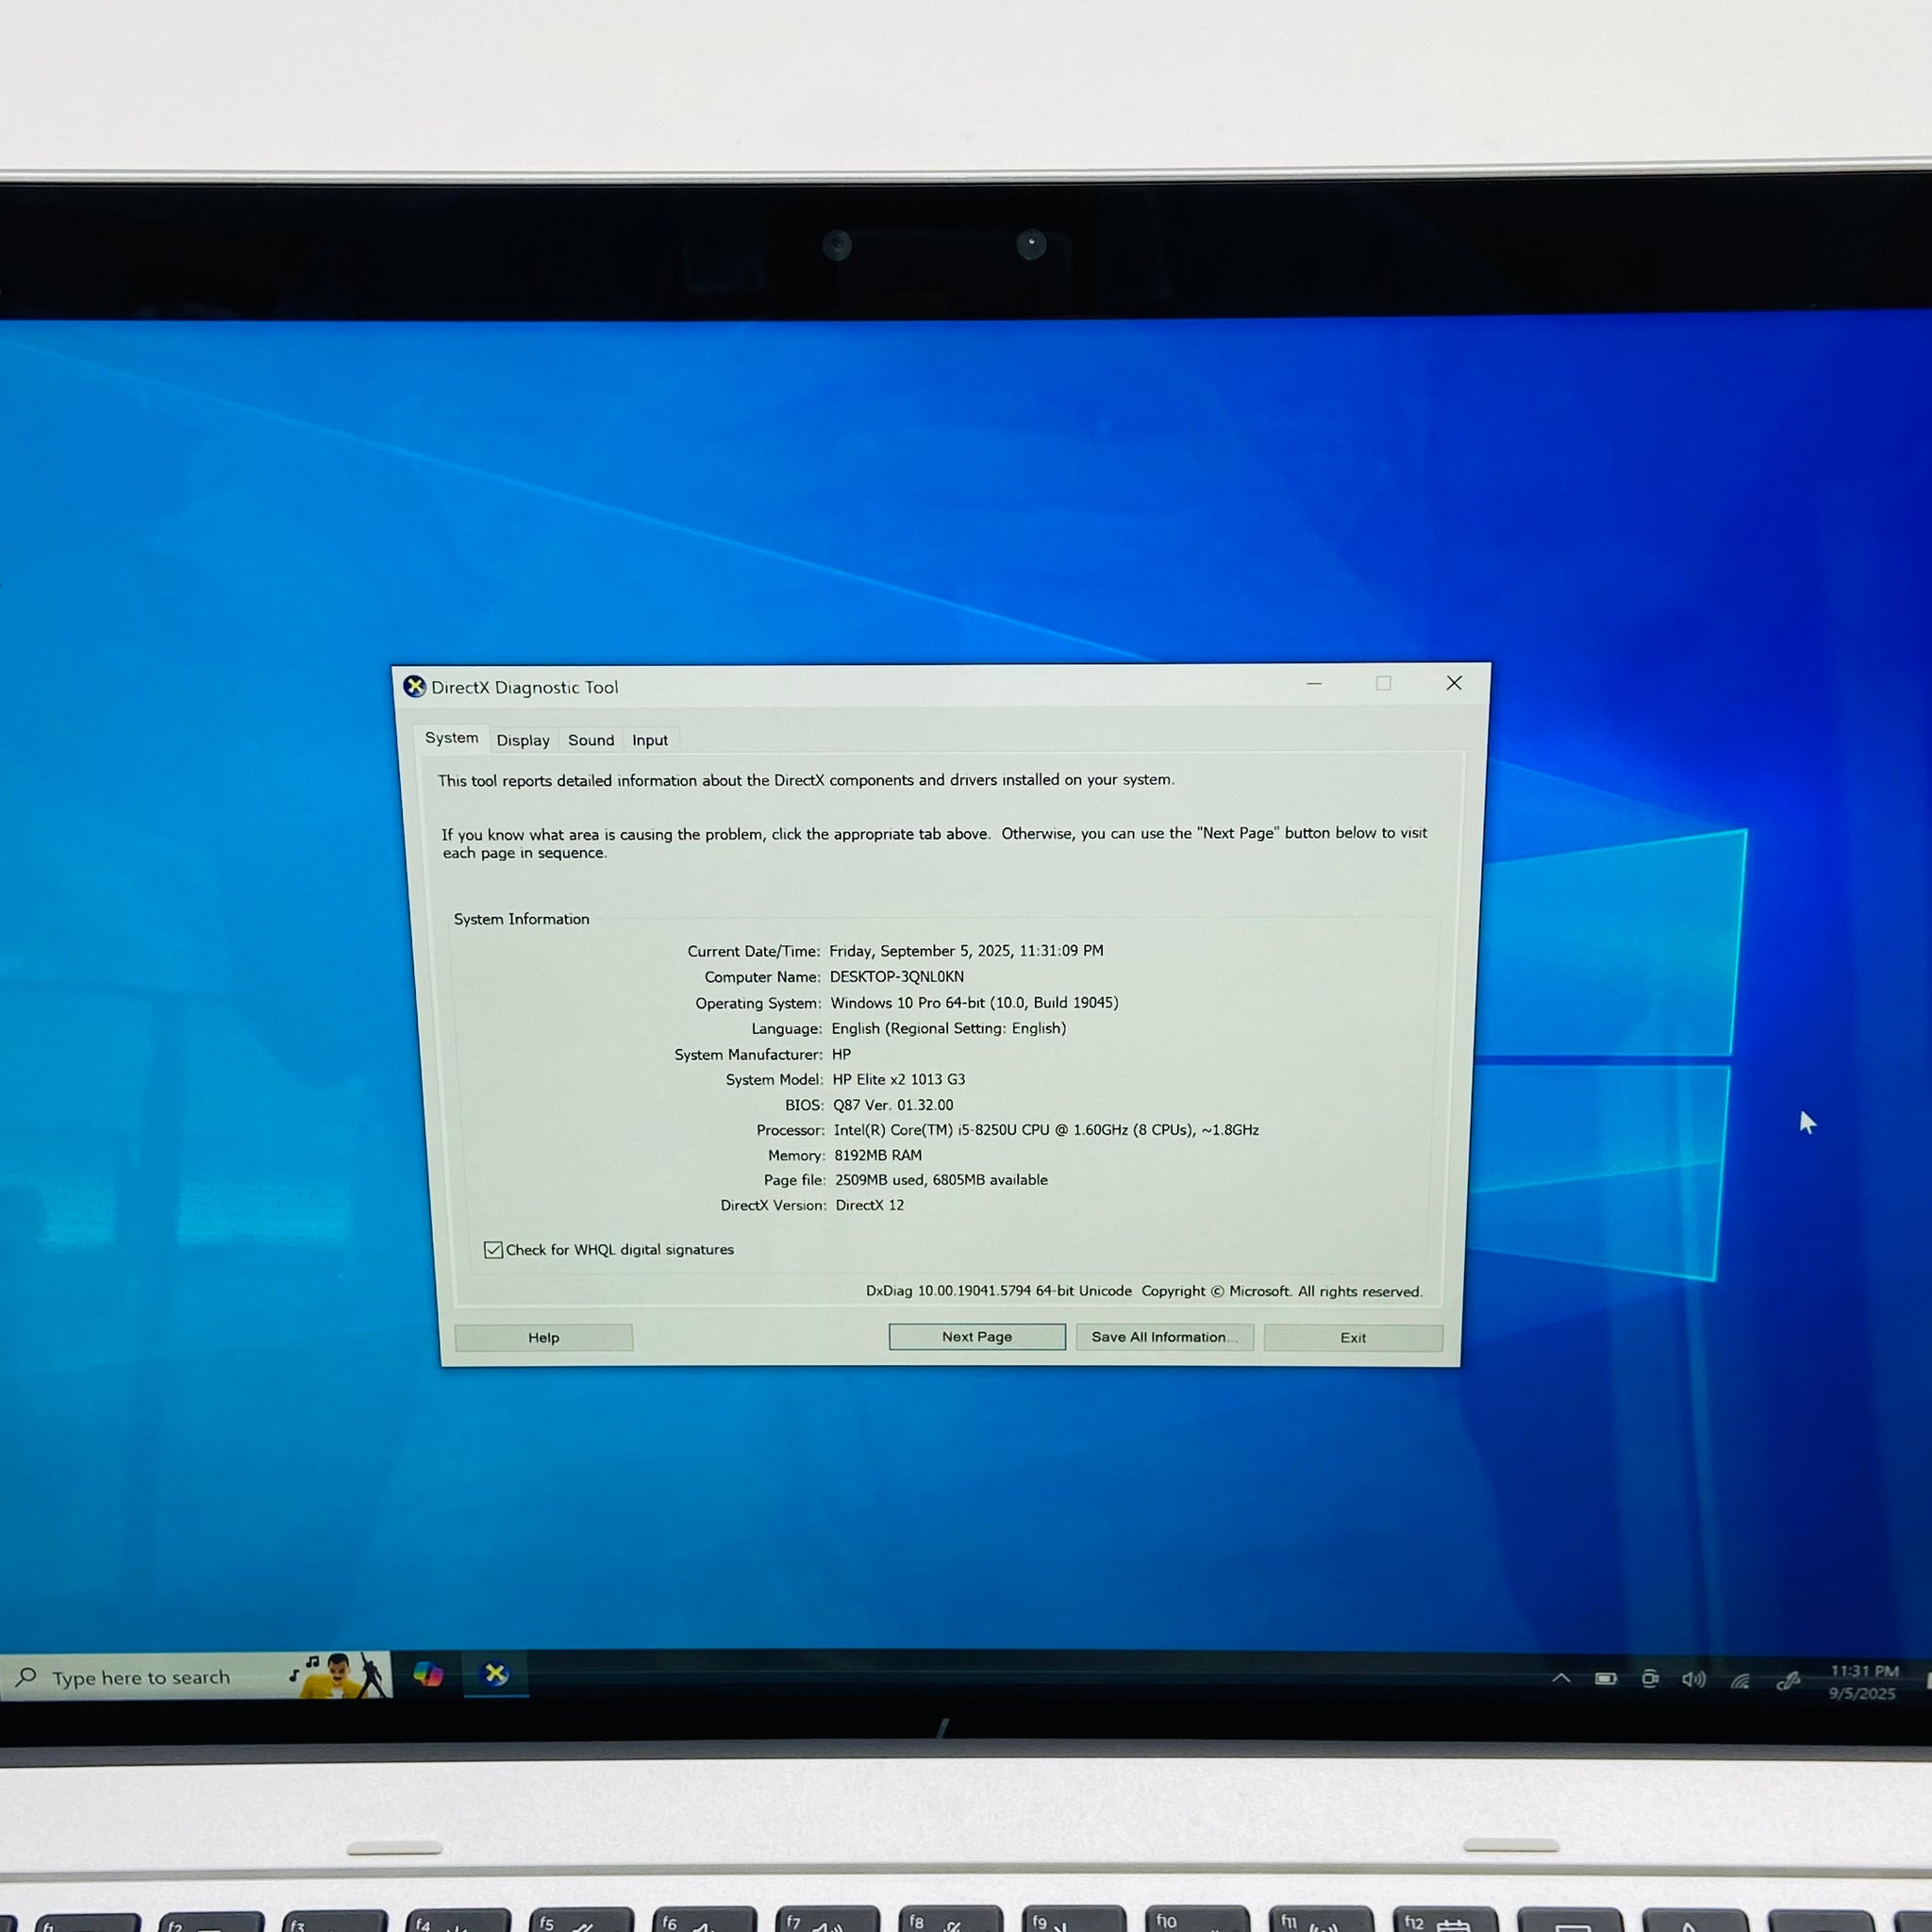
Task: Toggle Check for WHQL digital signatures
Action: [493, 1250]
